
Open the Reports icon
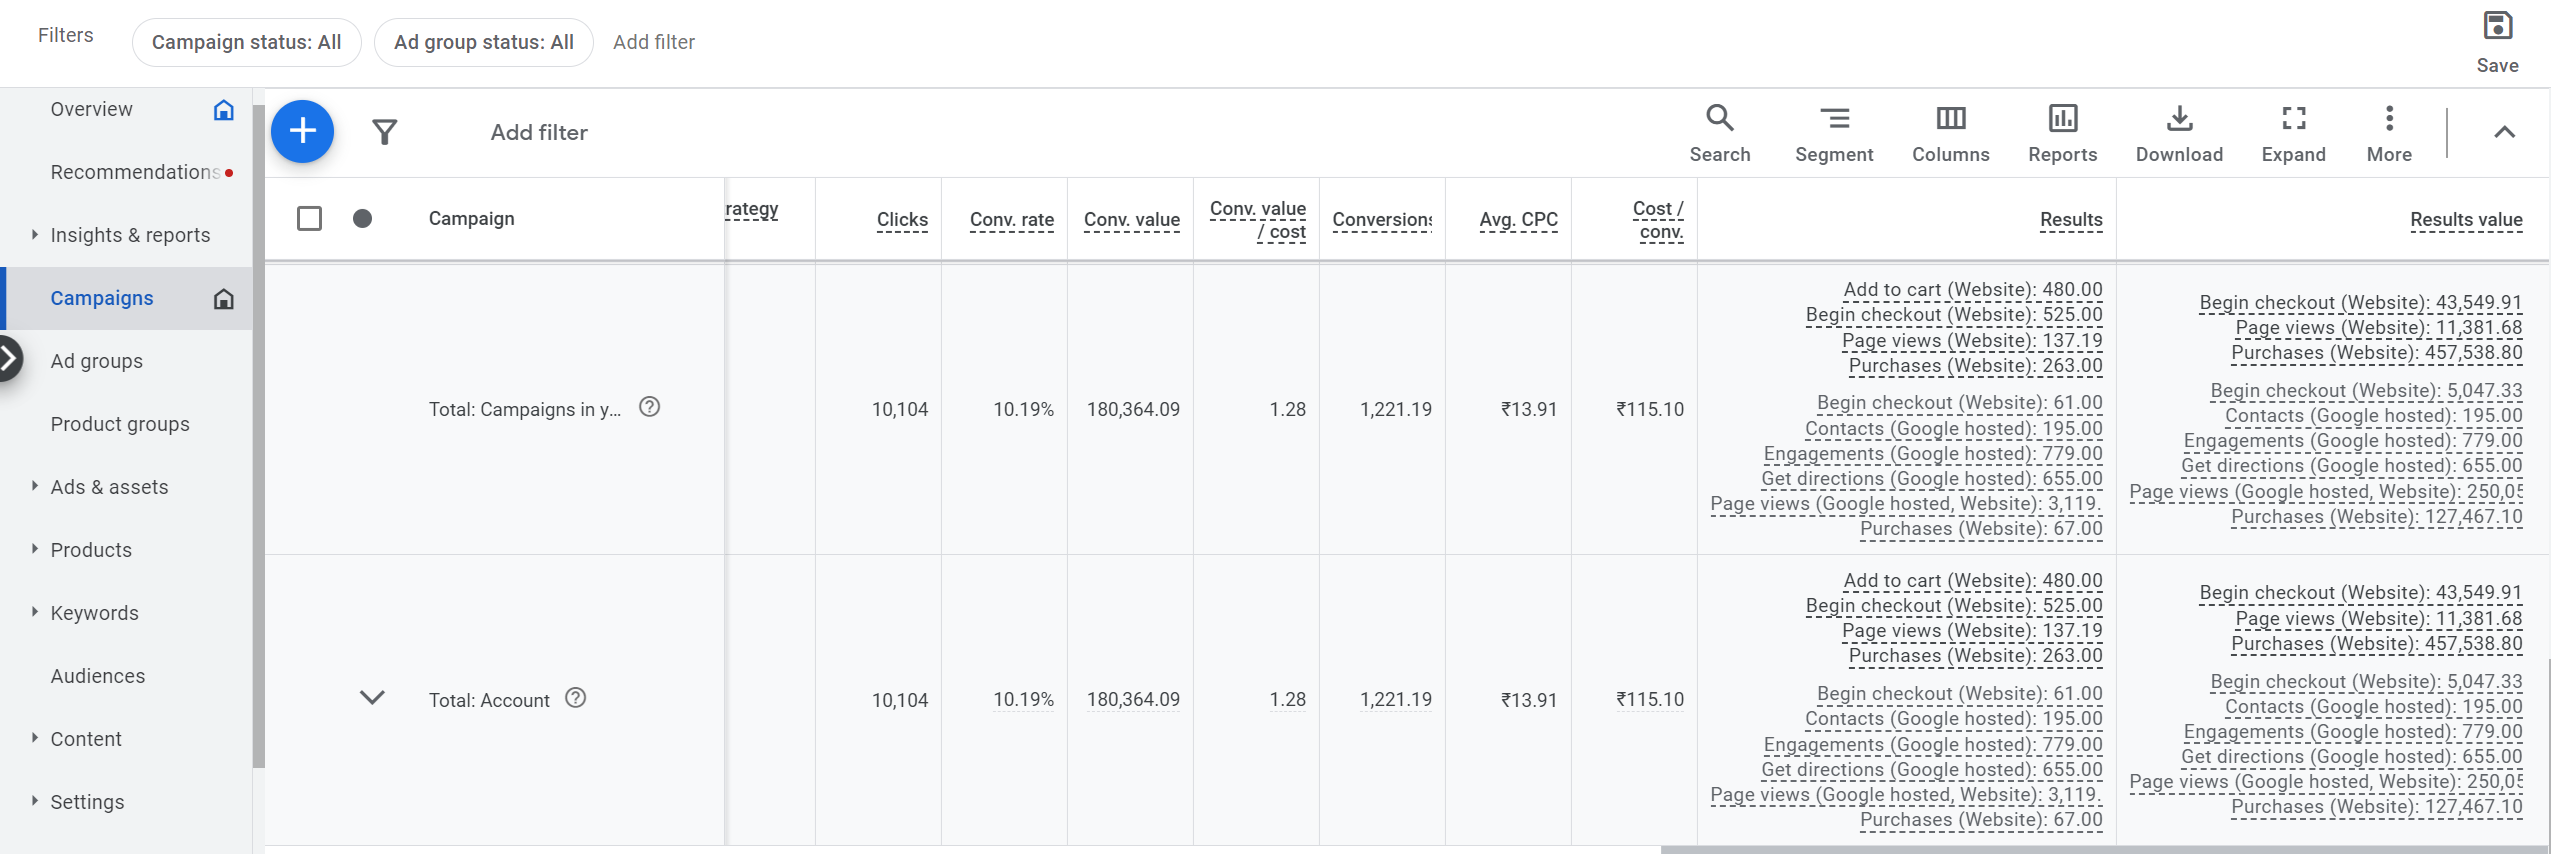2062,132
